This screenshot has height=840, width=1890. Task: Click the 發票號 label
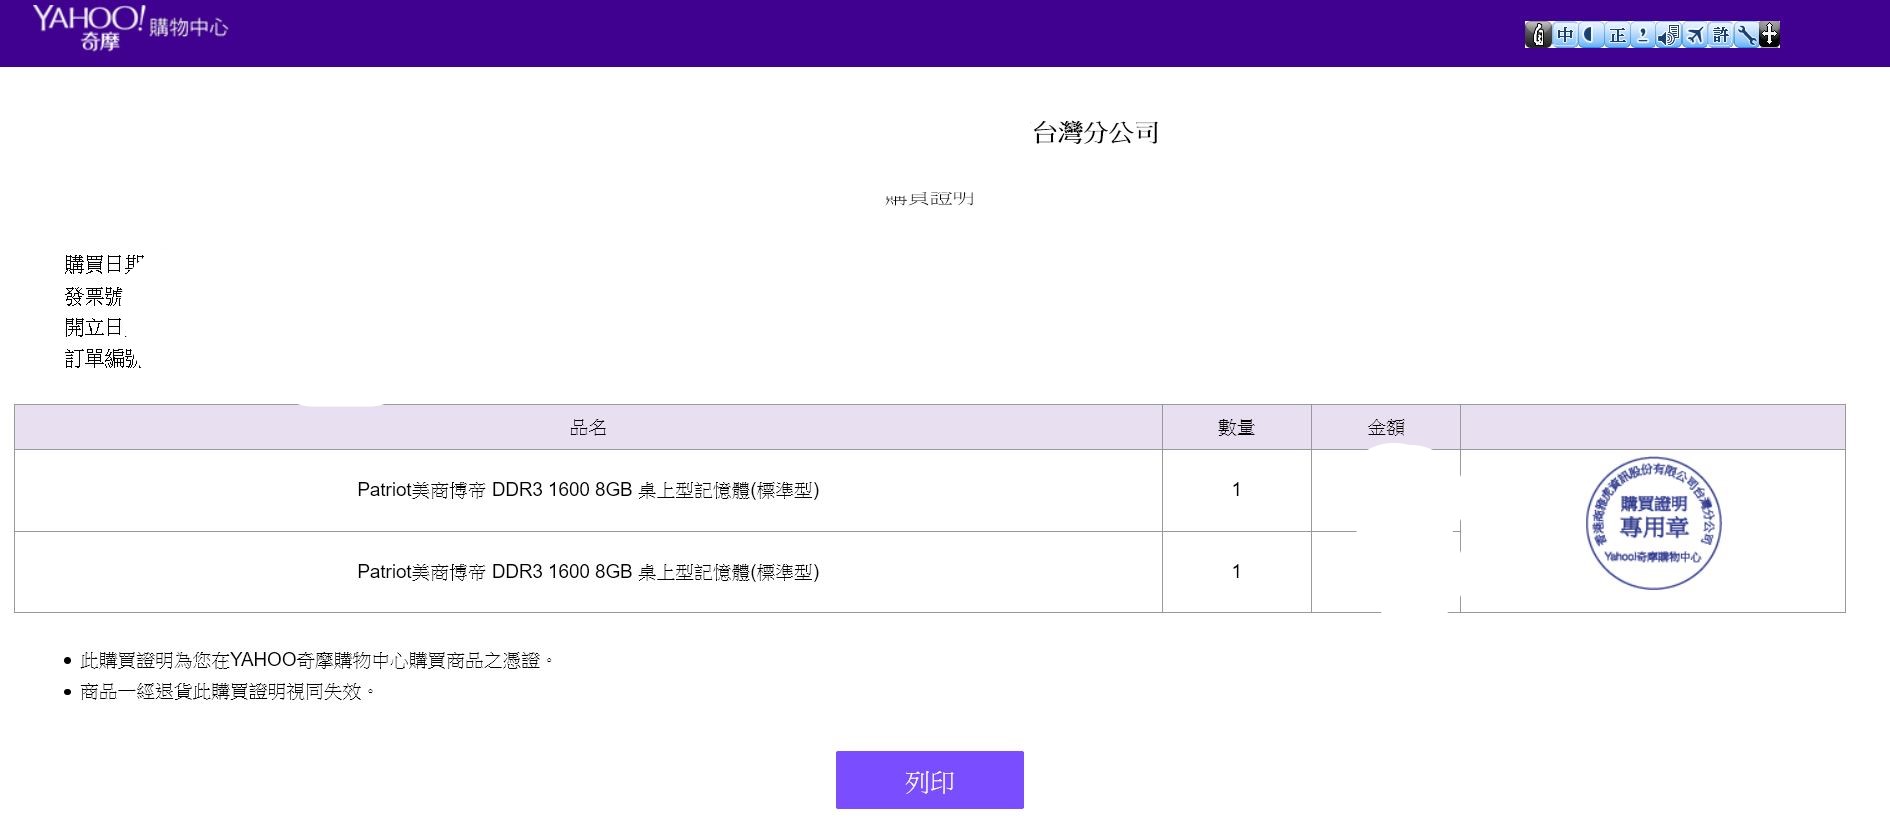click(93, 296)
